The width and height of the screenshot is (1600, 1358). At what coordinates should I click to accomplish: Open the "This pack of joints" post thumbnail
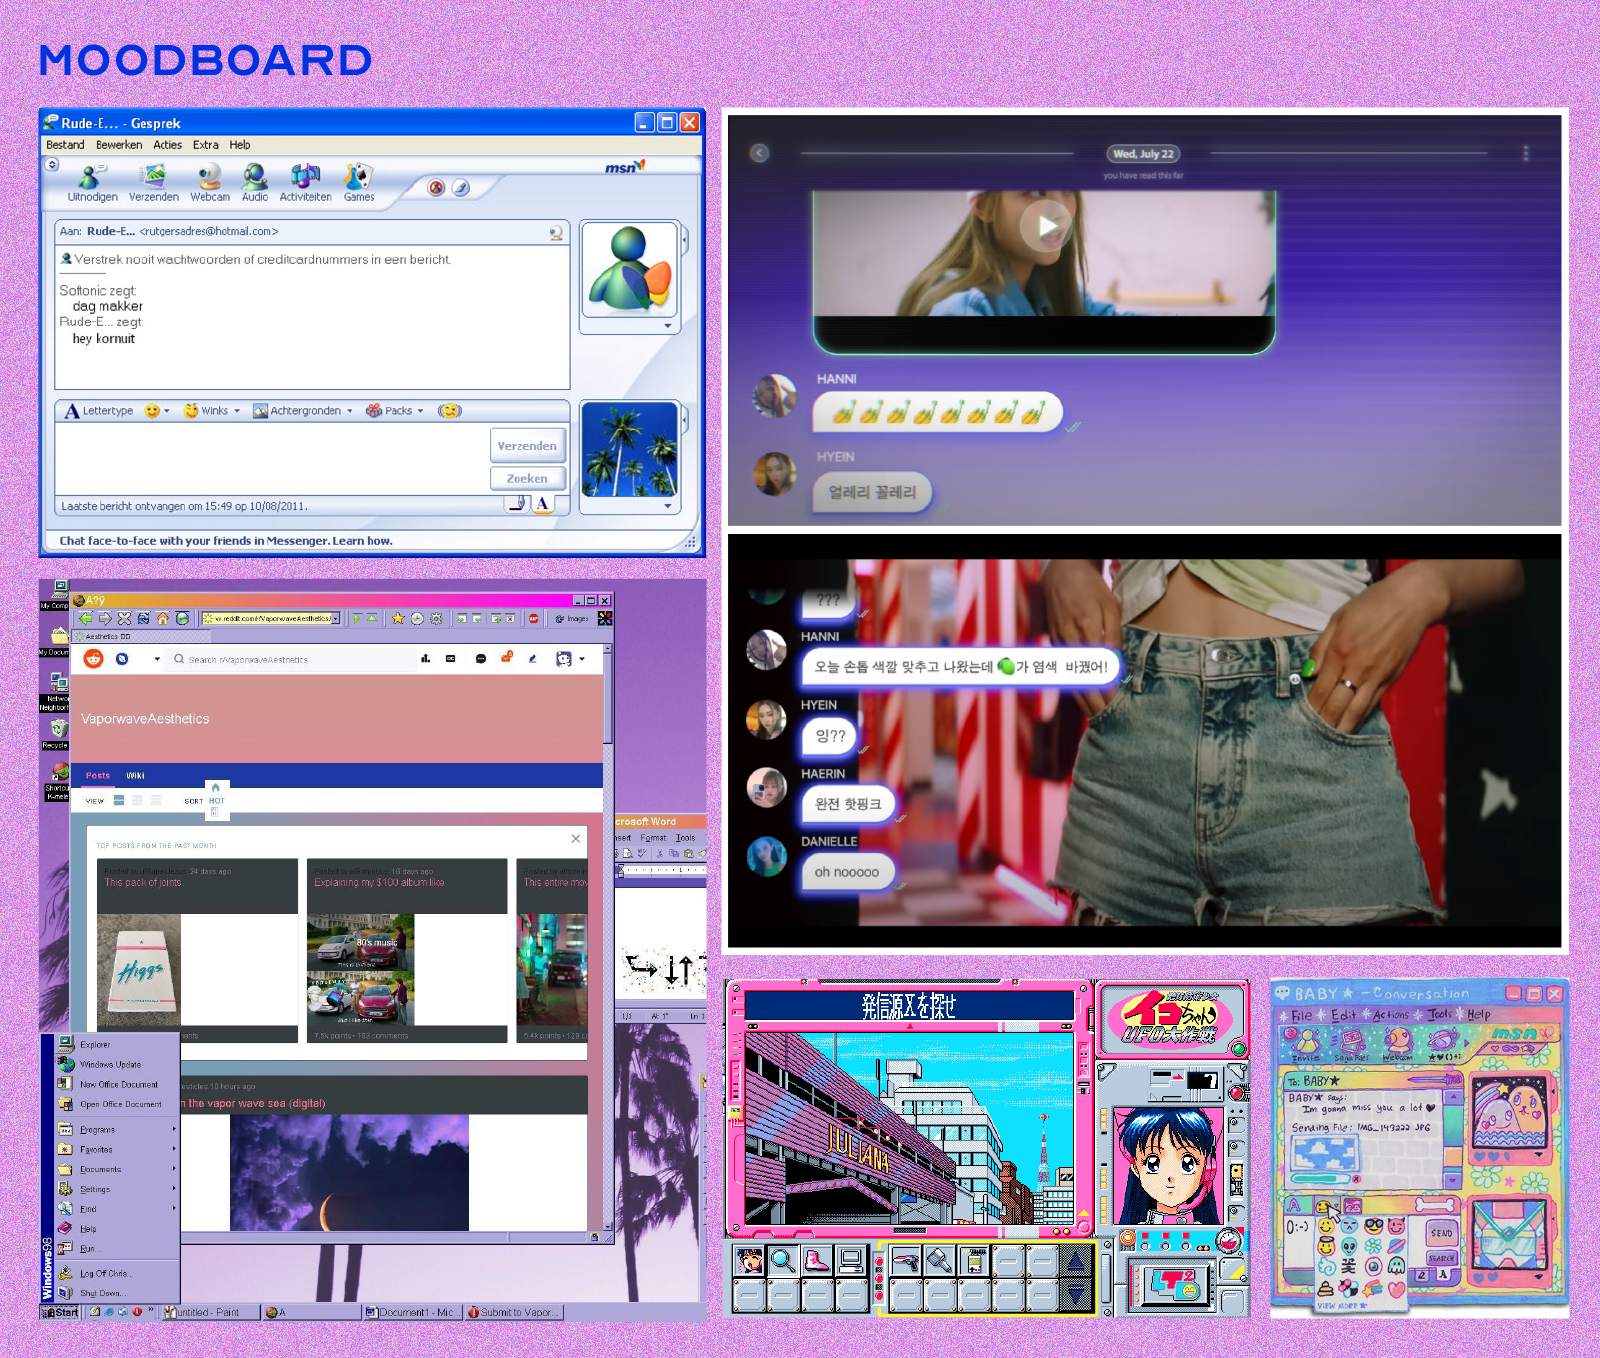(141, 971)
